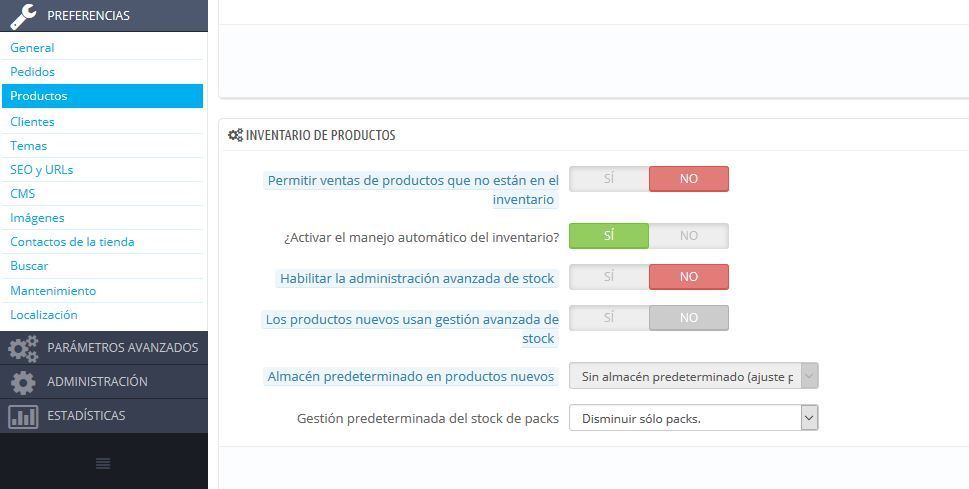Screen dimensions: 969x489
Task: Open the SEO y URLs settings
Action: (41, 169)
